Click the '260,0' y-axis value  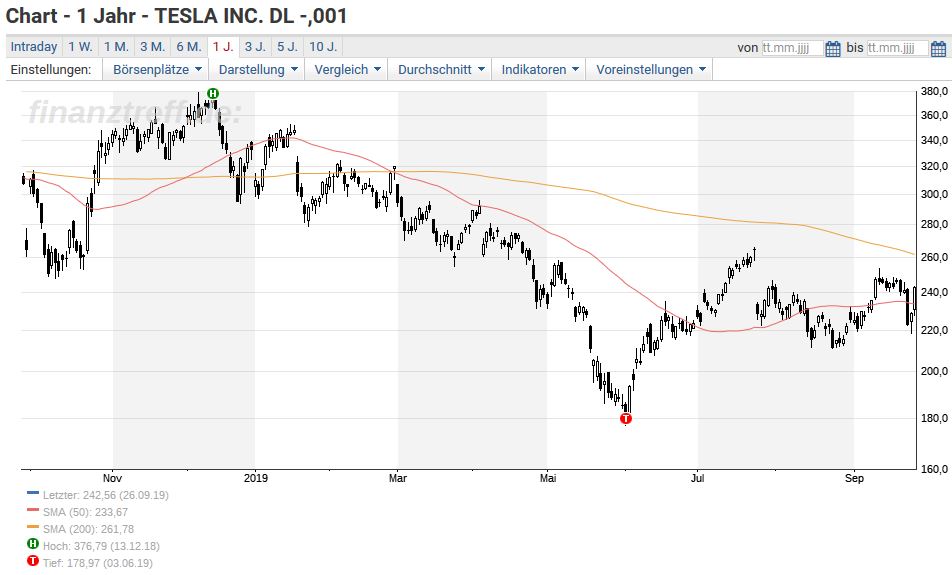pos(934,257)
